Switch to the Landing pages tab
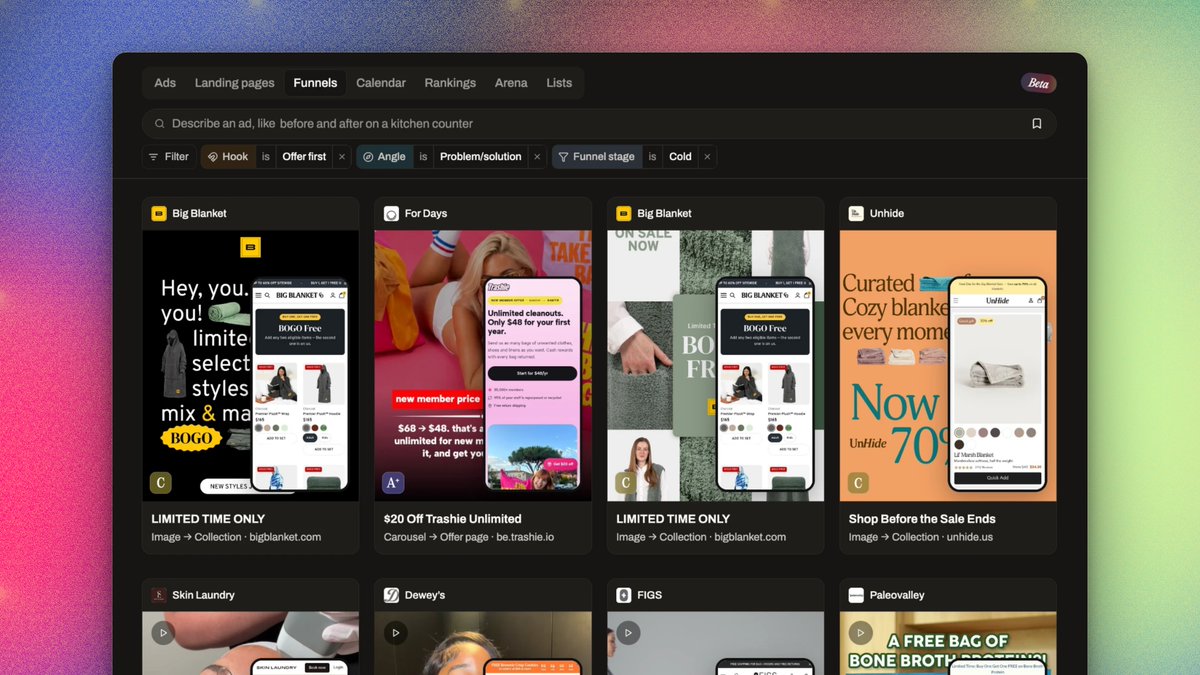The height and width of the screenshot is (675, 1200). click(x=234, y=83)
